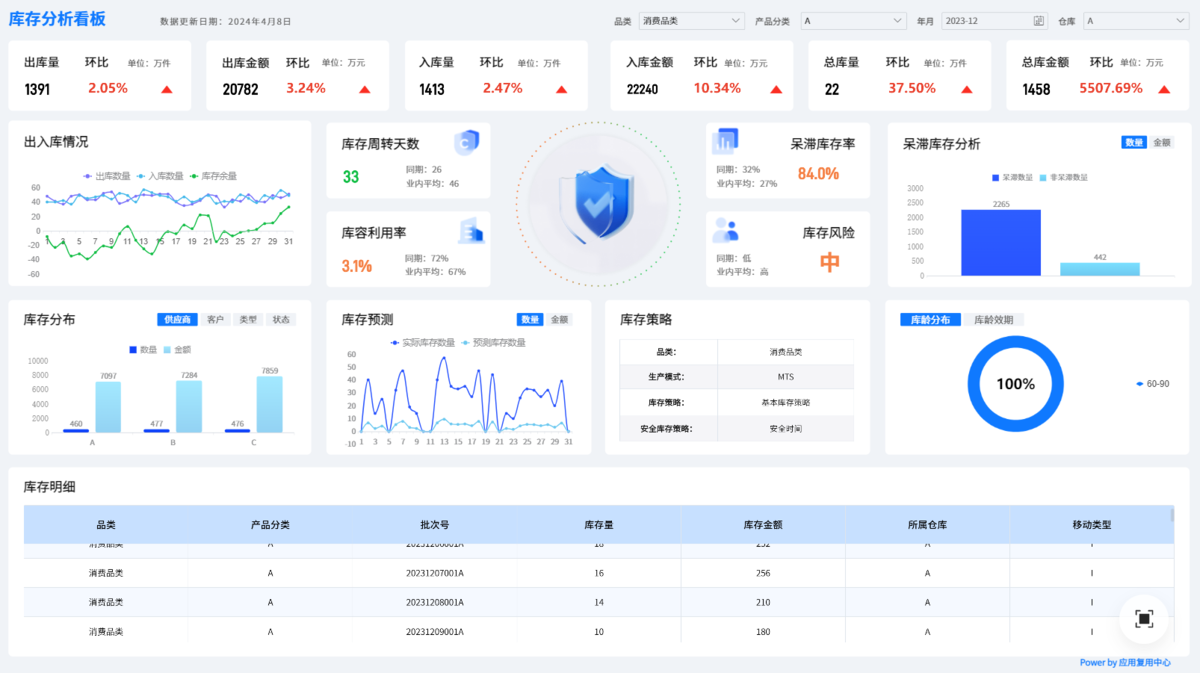
Task: Toggle 实际库存数量 legend item
Action: 423,343
